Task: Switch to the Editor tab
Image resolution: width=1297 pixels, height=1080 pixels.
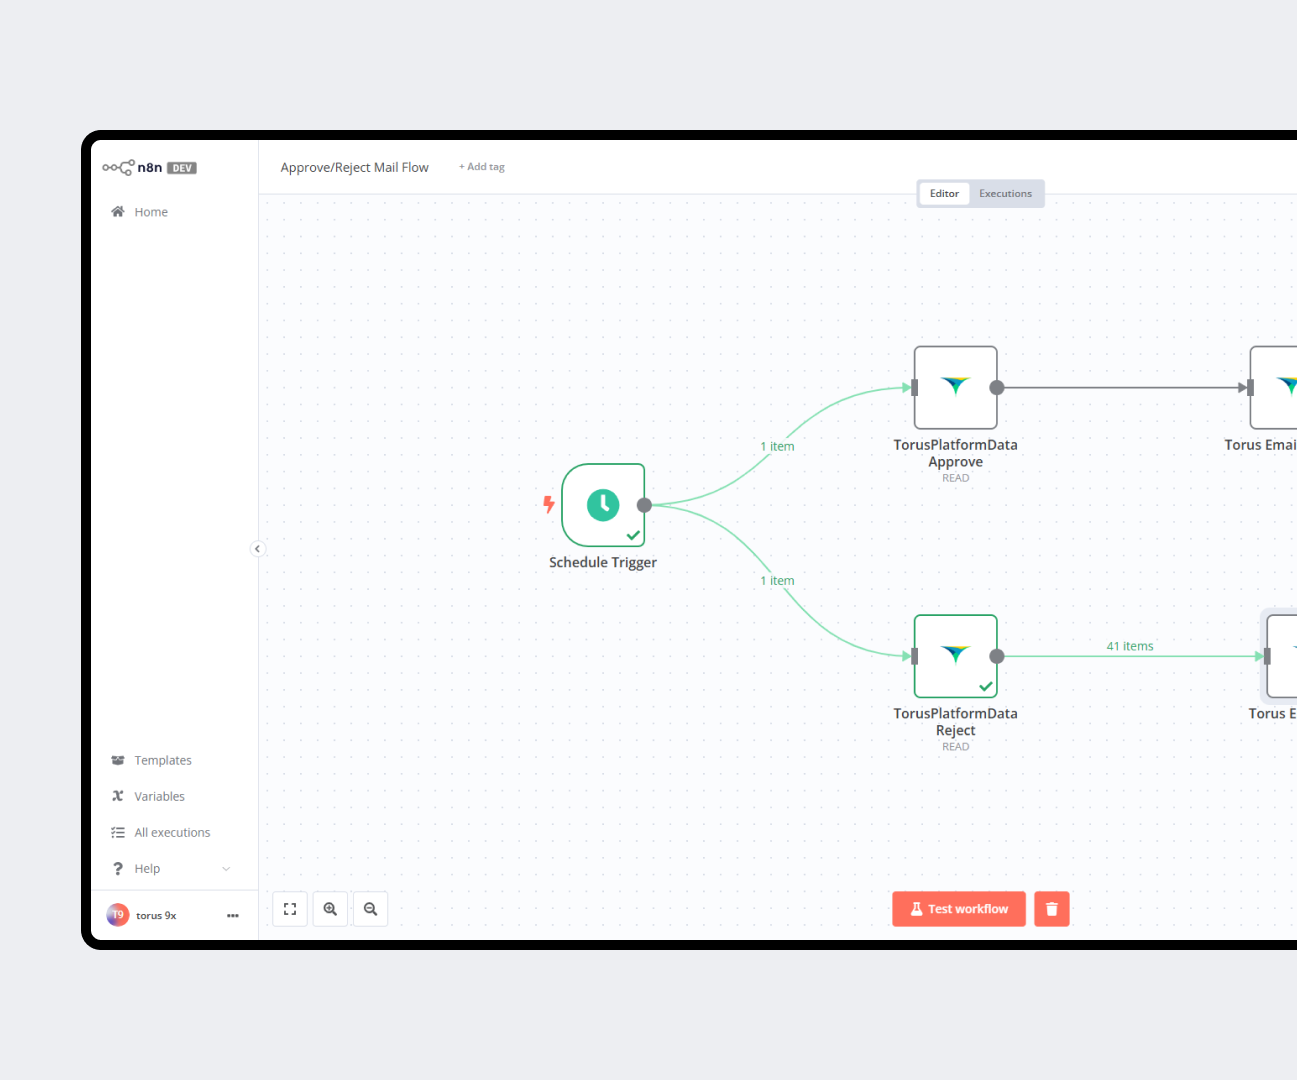Action: (x=944, y=194)
